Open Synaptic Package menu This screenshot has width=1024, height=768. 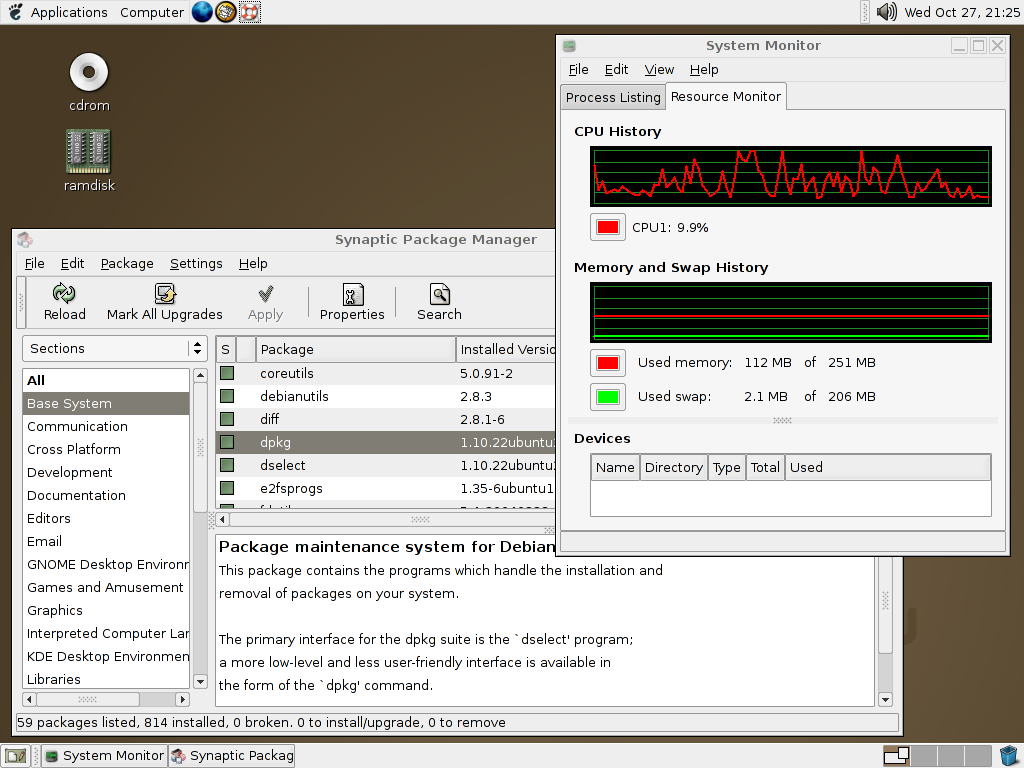pos(127,263)
